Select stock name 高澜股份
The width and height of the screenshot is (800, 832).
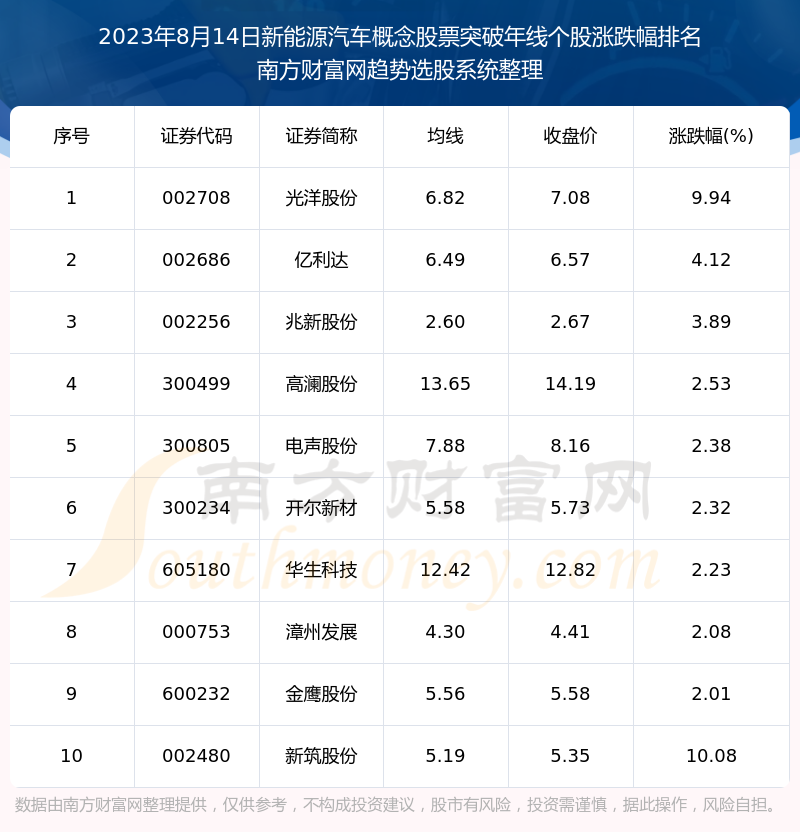click(x=321, y=384)
